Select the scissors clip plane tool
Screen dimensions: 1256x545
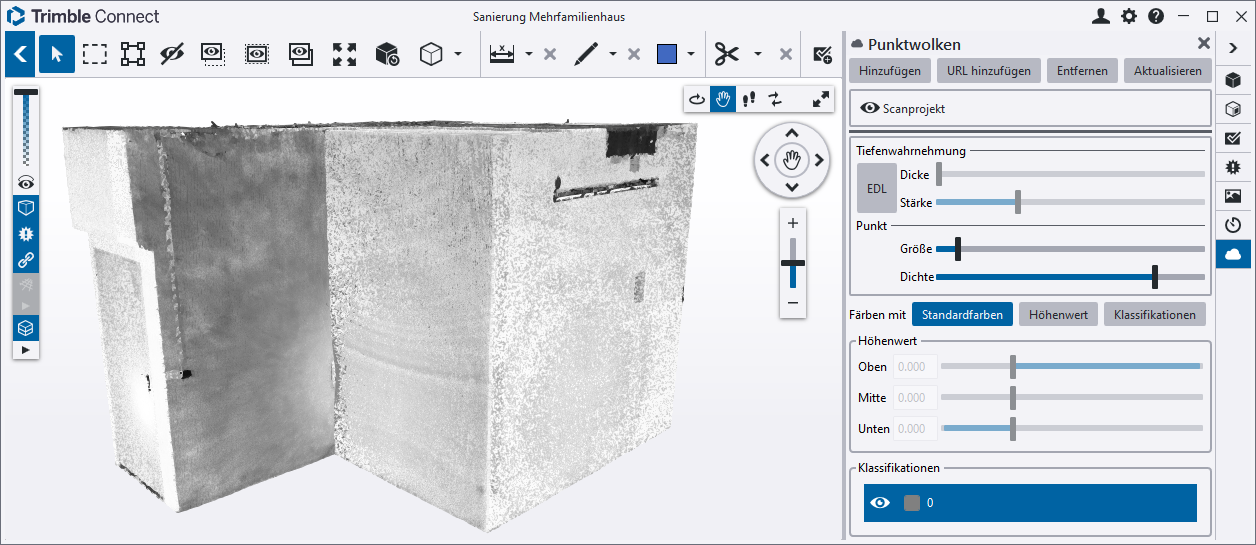tap(726, 54)
